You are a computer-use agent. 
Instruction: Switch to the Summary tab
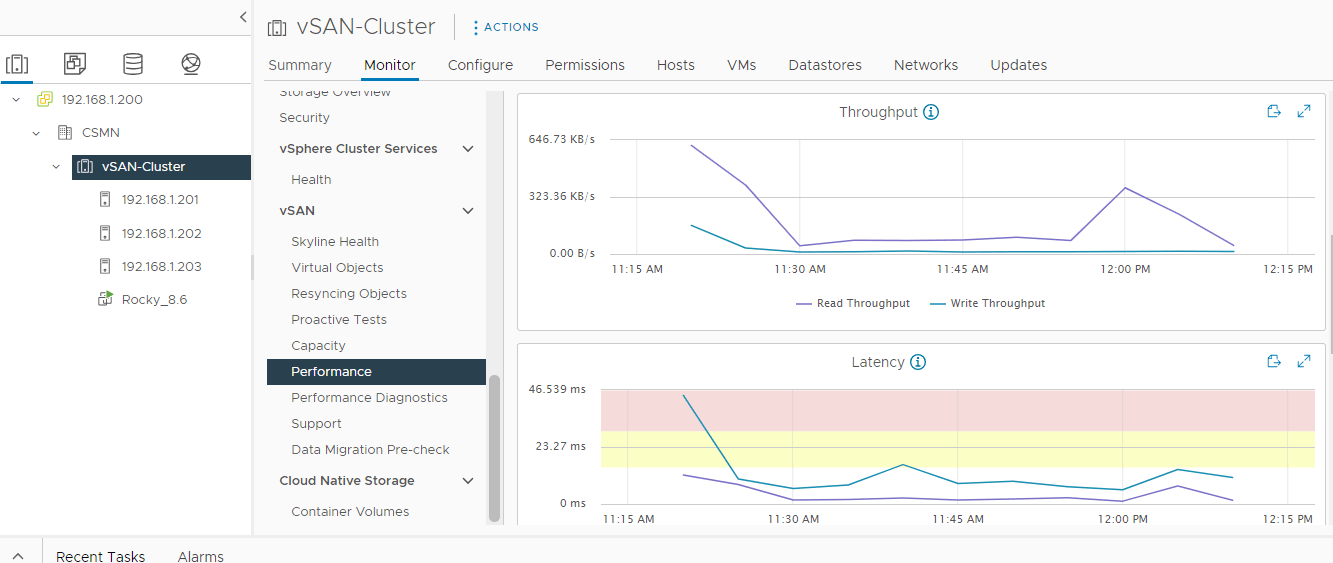300,65
